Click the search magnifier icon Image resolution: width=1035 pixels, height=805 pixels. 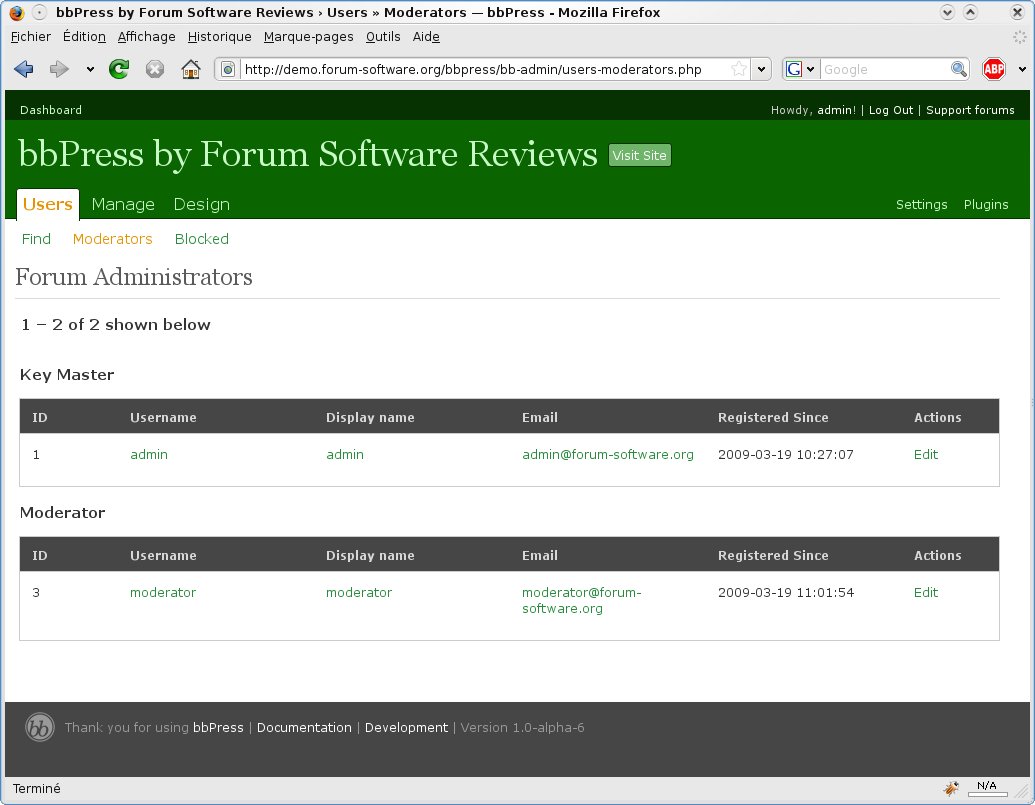coord(958,69)
